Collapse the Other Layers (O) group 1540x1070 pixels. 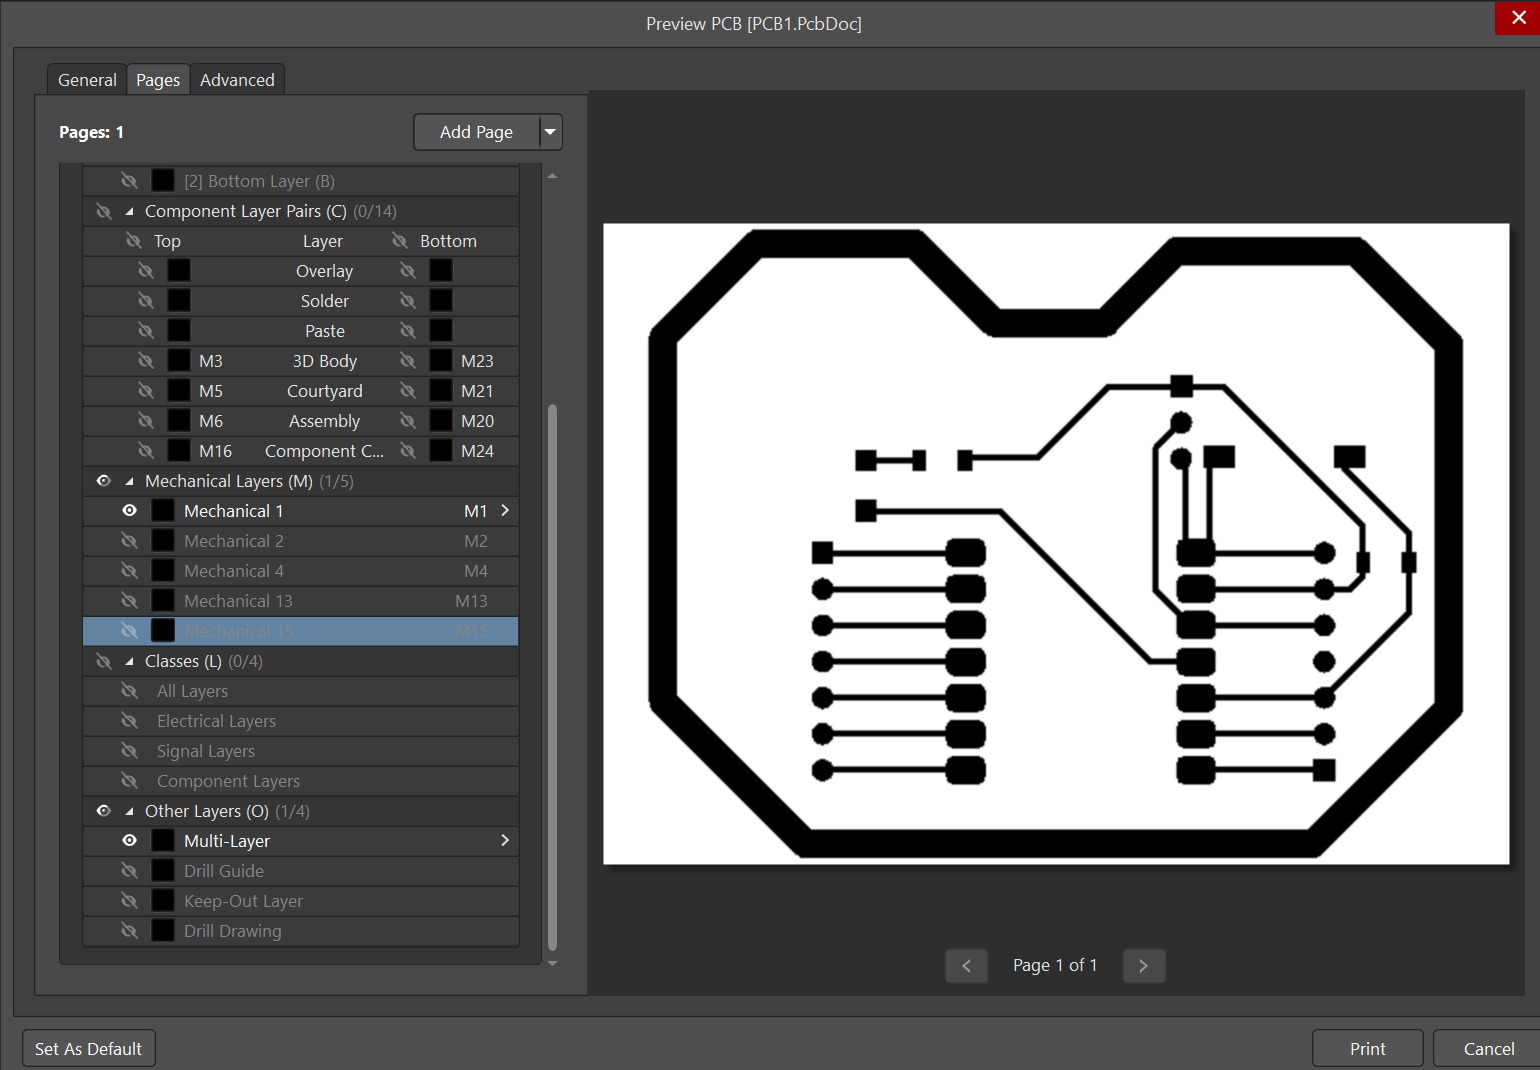pyautogui.click(x=129, y=811)
